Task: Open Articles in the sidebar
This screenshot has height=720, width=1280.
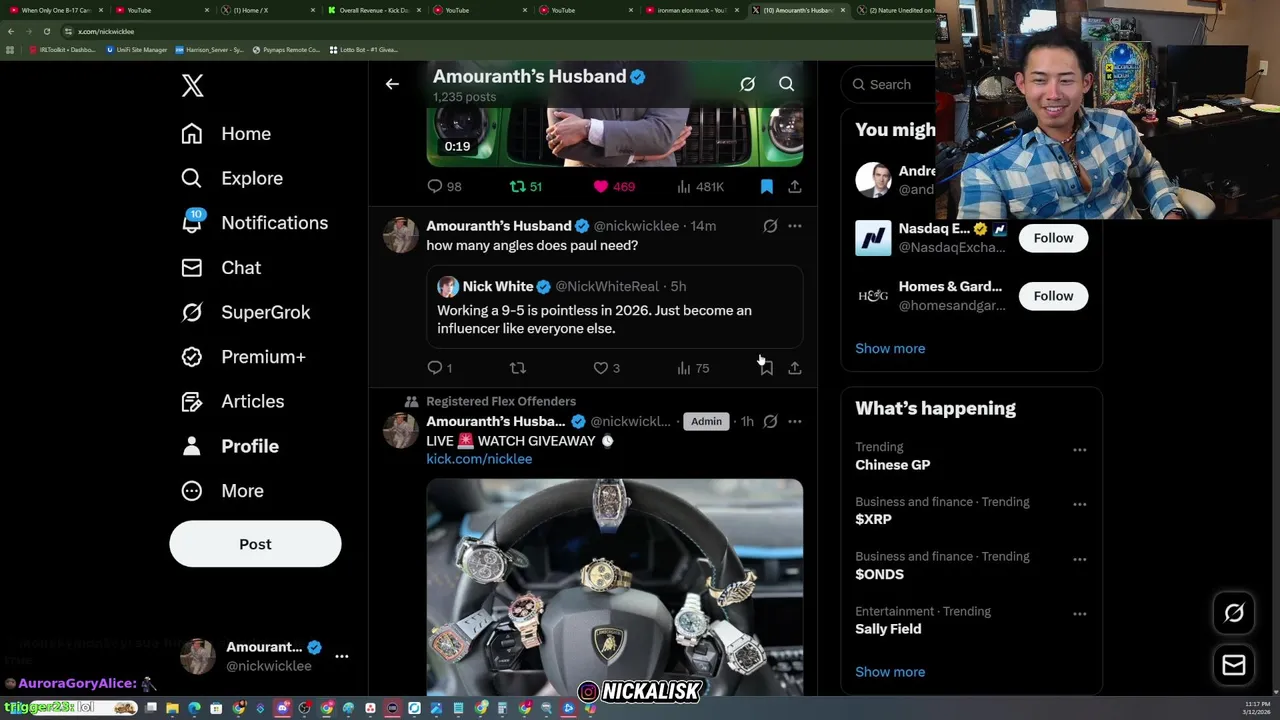Action: (232, 401)
